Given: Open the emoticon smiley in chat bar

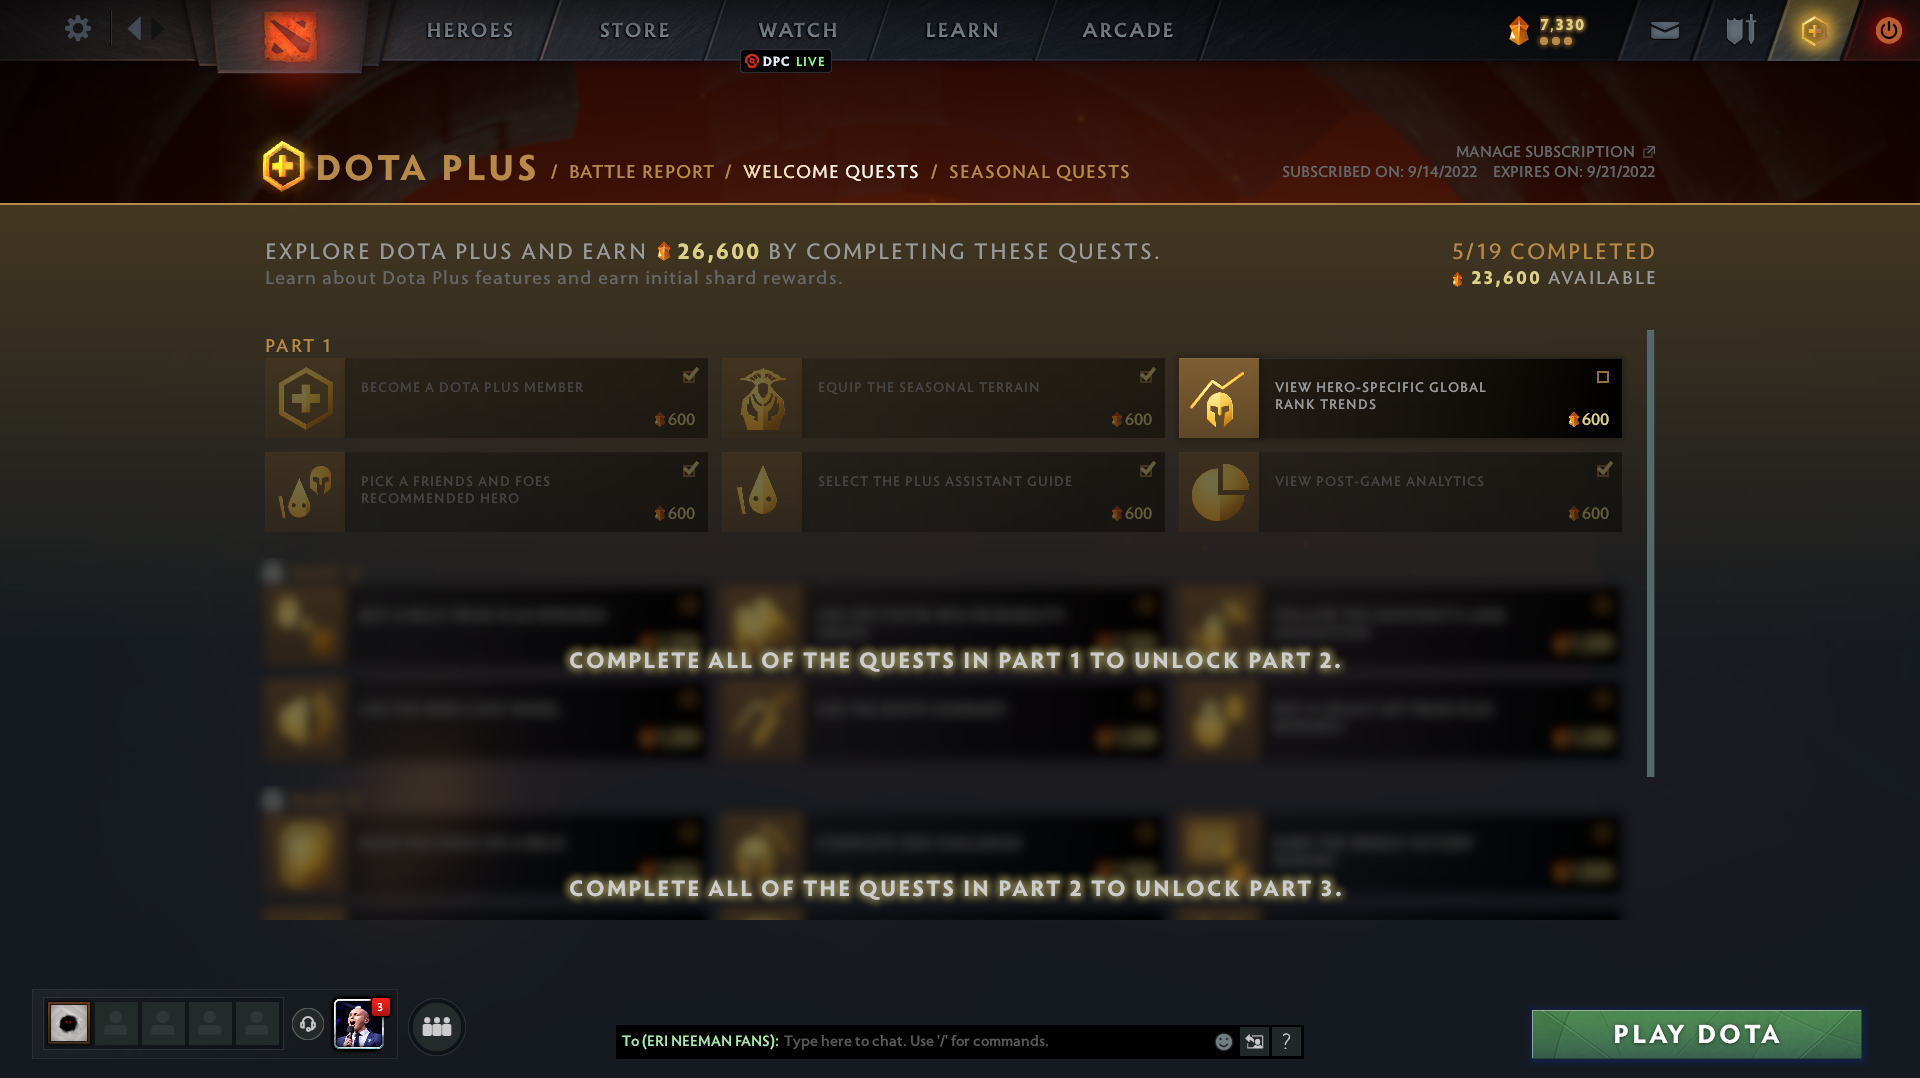Looking at the screenshot, I should (x=1223, y=1041).
